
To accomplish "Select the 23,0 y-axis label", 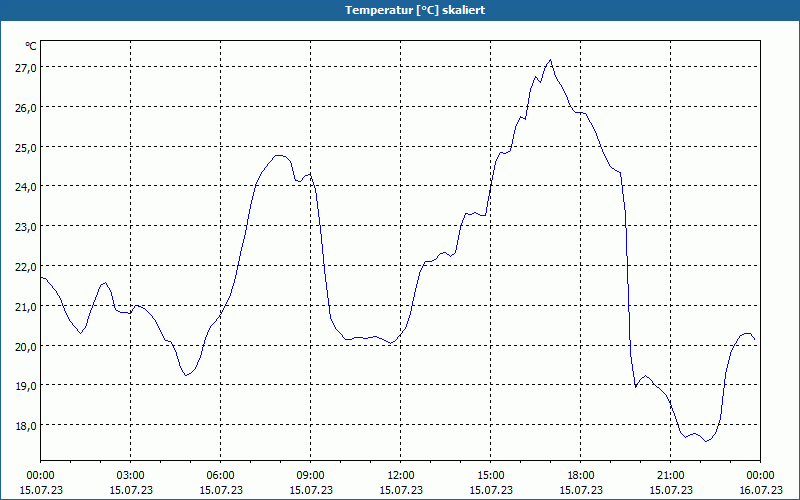I will [26, 227].
